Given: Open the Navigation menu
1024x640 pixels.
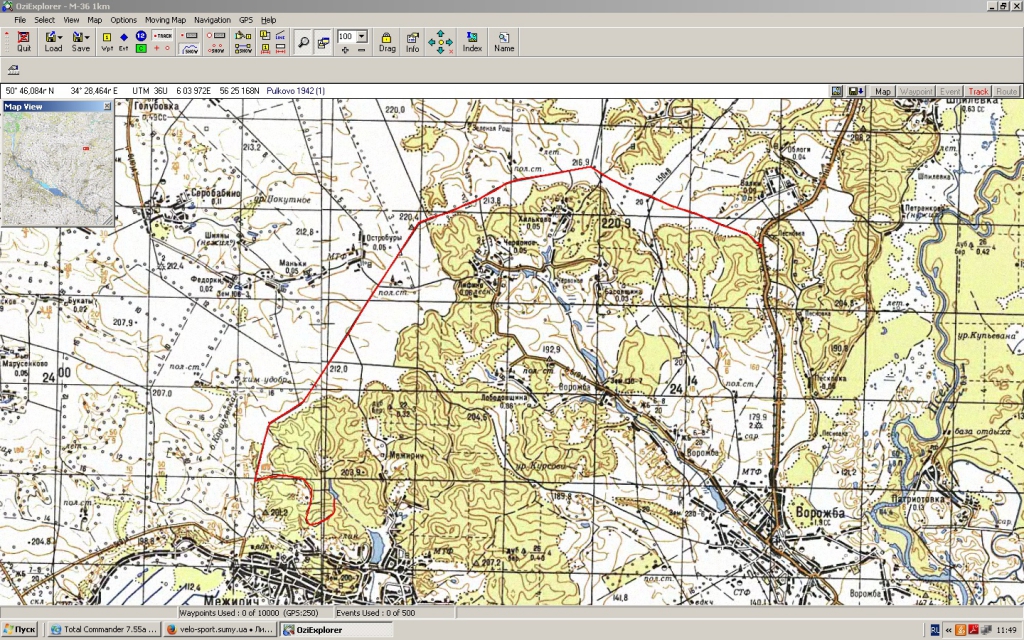Looking at the screenshot, I should pos(212,20).
